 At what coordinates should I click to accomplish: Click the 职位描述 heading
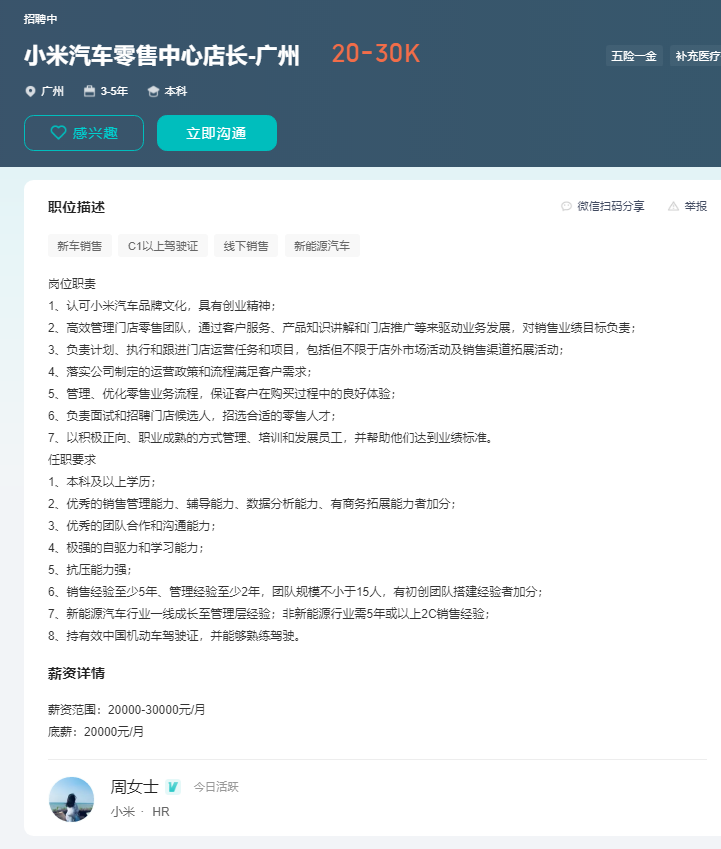coord(76,207)
